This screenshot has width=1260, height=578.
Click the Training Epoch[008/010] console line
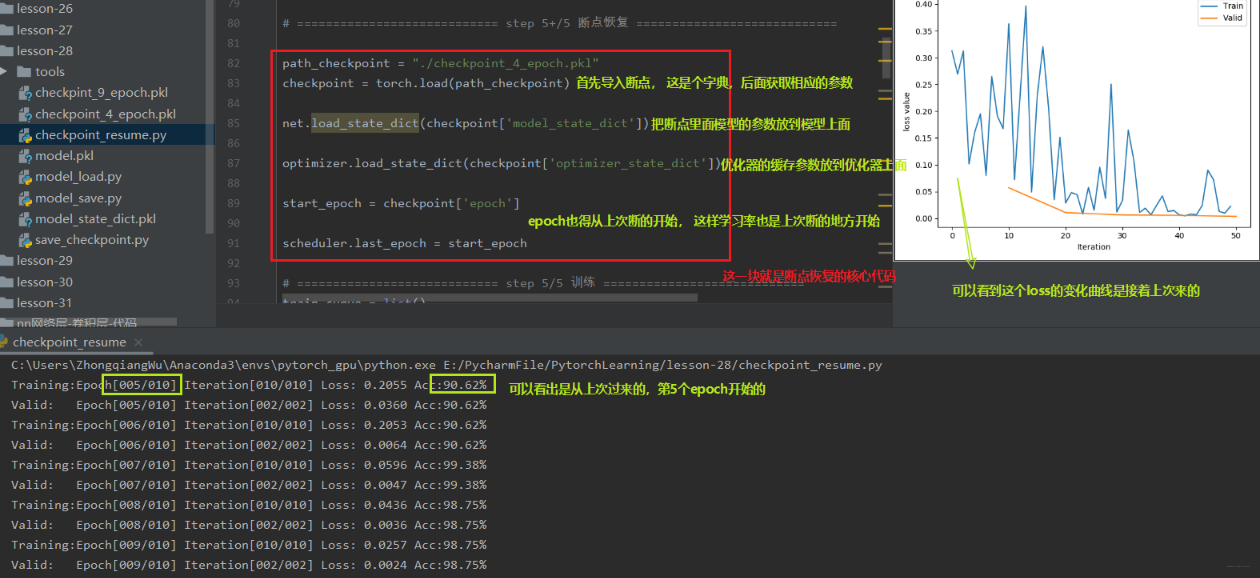click(249, 505)
